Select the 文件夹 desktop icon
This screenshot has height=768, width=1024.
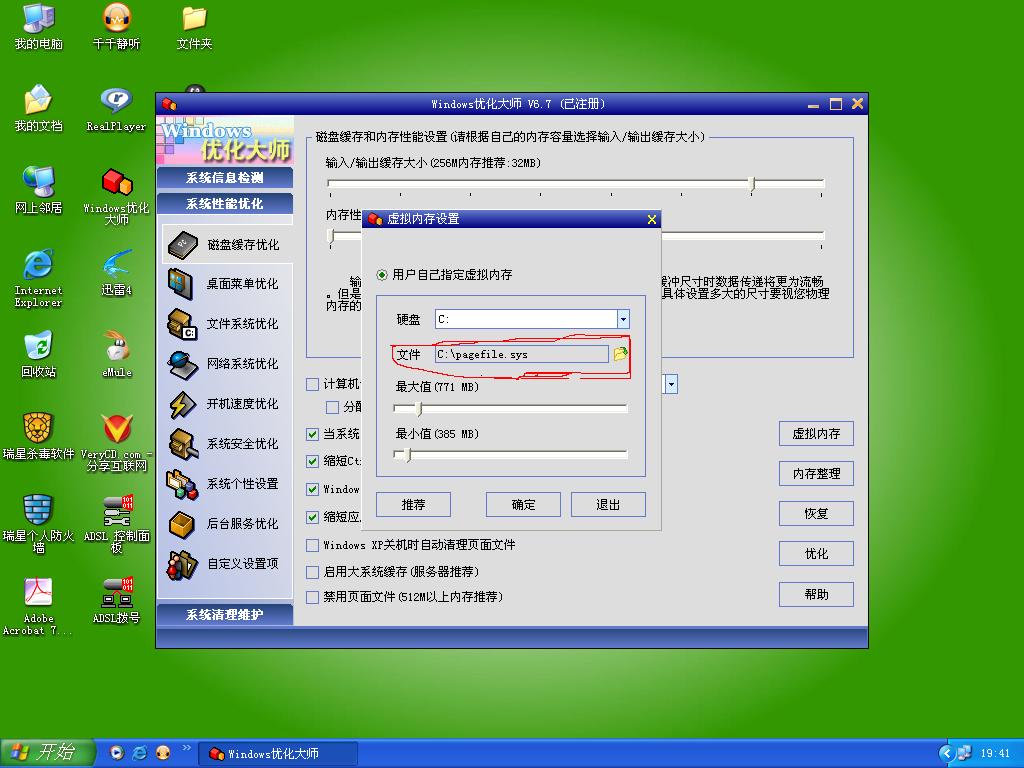[x=194, y=27]
